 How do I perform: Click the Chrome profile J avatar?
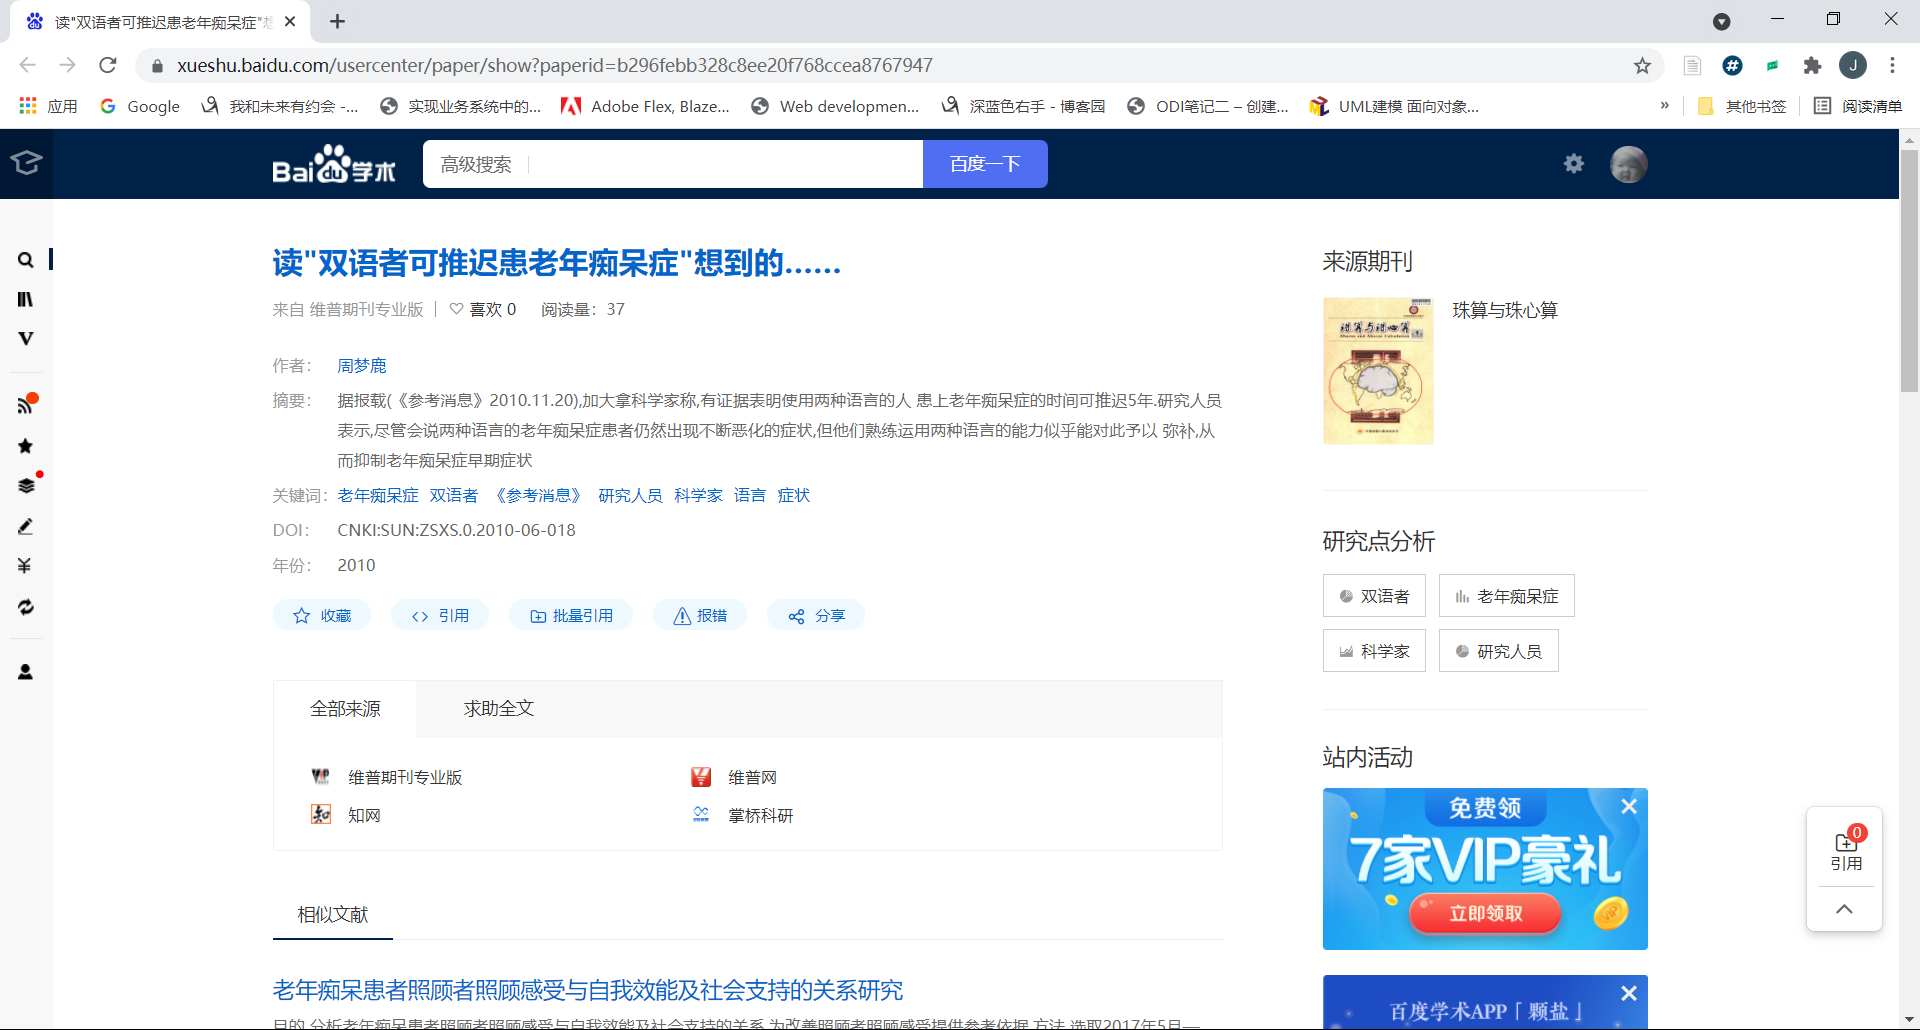pos(1853,65)
